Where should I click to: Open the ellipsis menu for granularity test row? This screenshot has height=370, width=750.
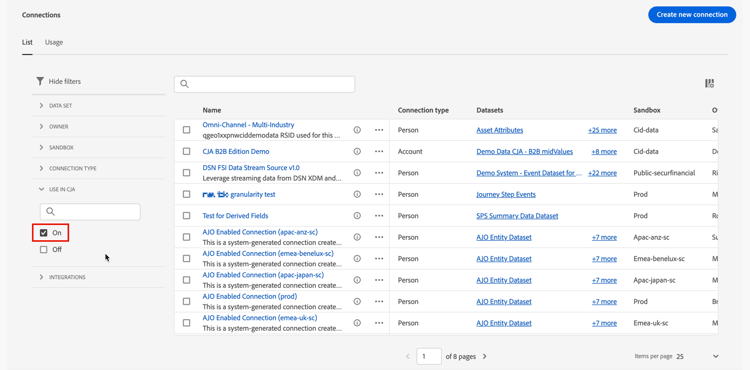coord(379,195)
